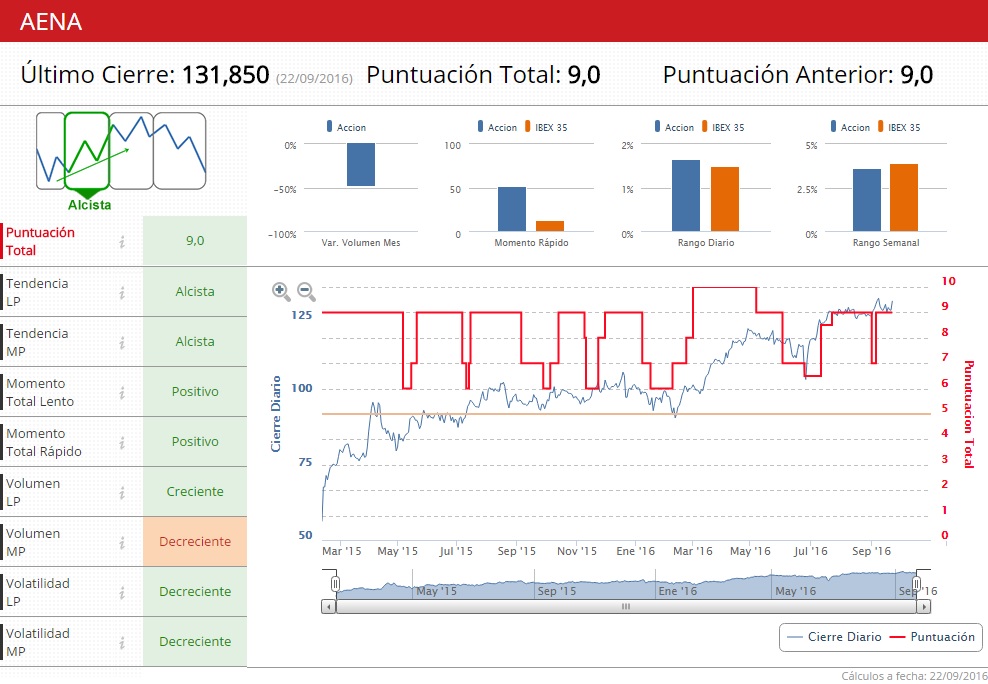Toggle Puntuación line in chart legend

click(932, 637)
